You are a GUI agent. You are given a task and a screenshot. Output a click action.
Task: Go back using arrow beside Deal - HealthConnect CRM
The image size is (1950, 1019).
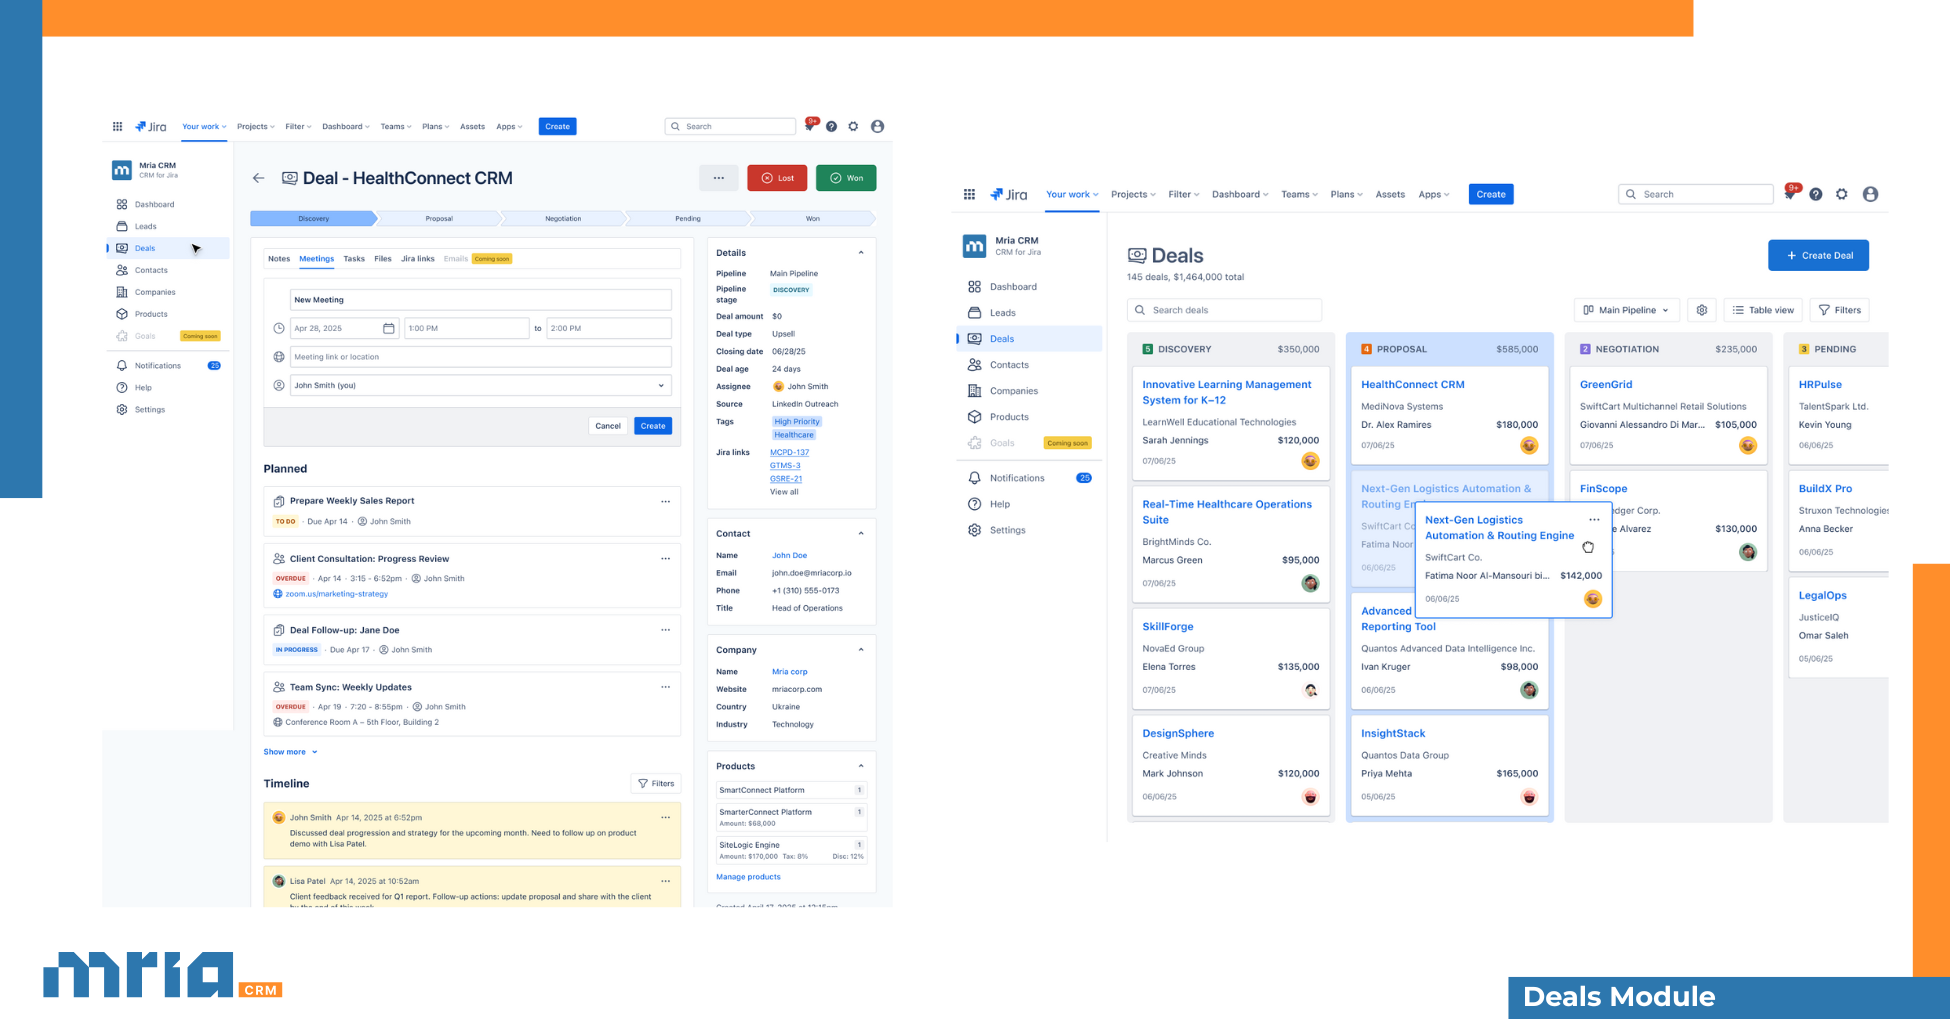[x=258, y=178]
